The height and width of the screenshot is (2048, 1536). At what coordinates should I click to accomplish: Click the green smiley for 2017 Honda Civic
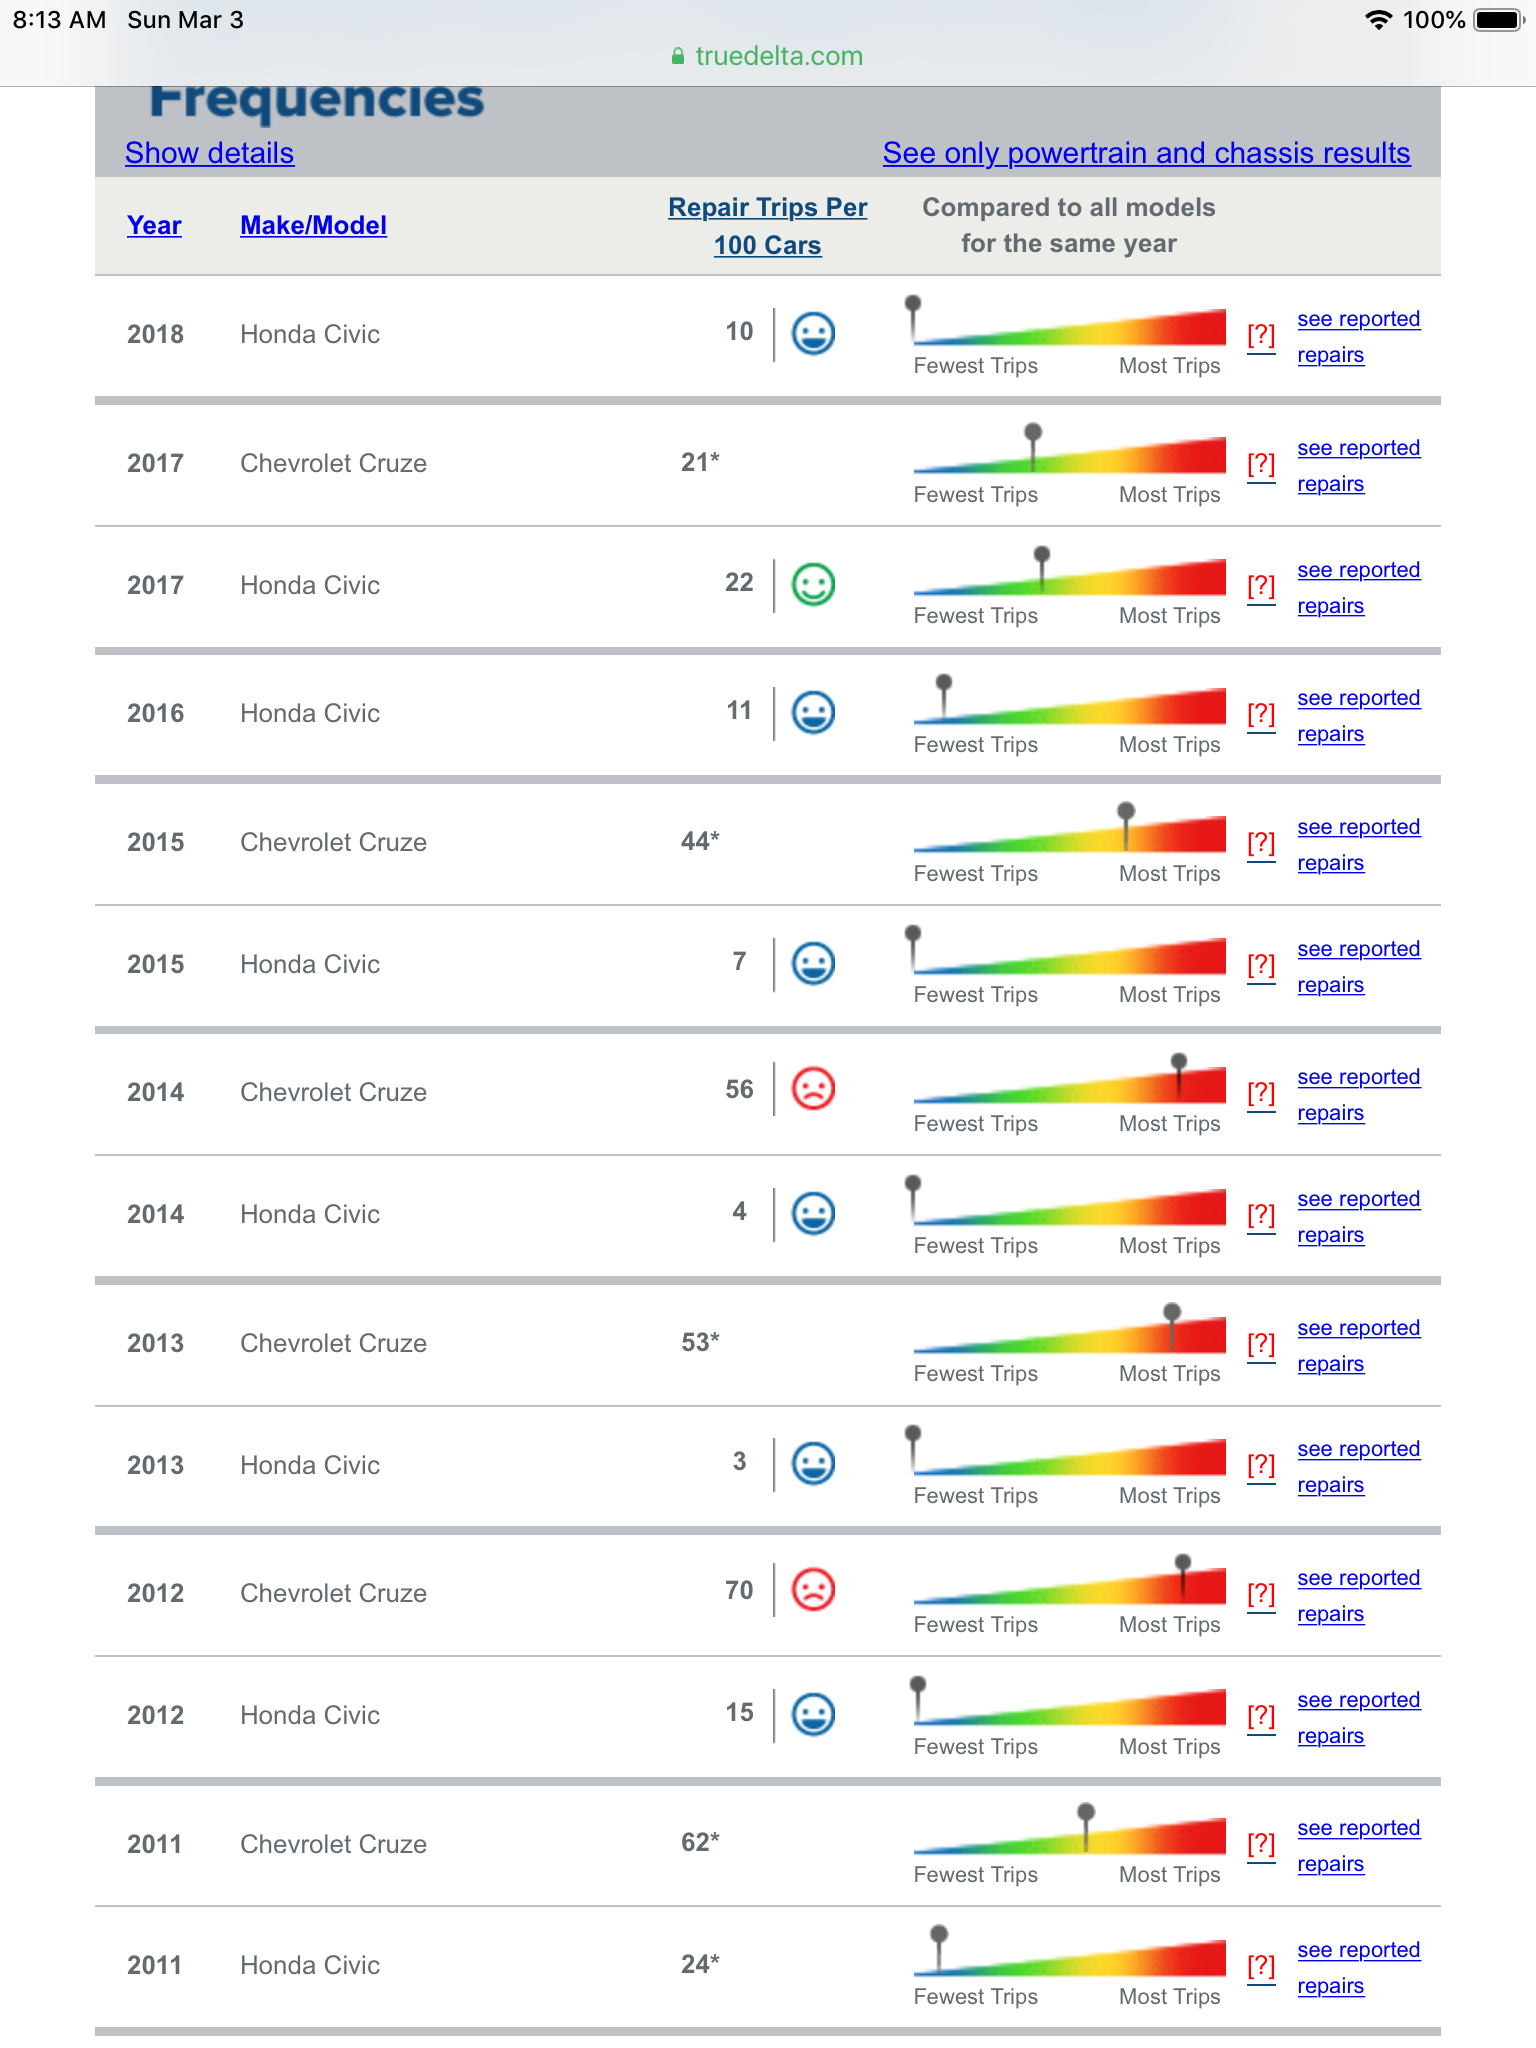pyautogui.click(x=813, y=584)
